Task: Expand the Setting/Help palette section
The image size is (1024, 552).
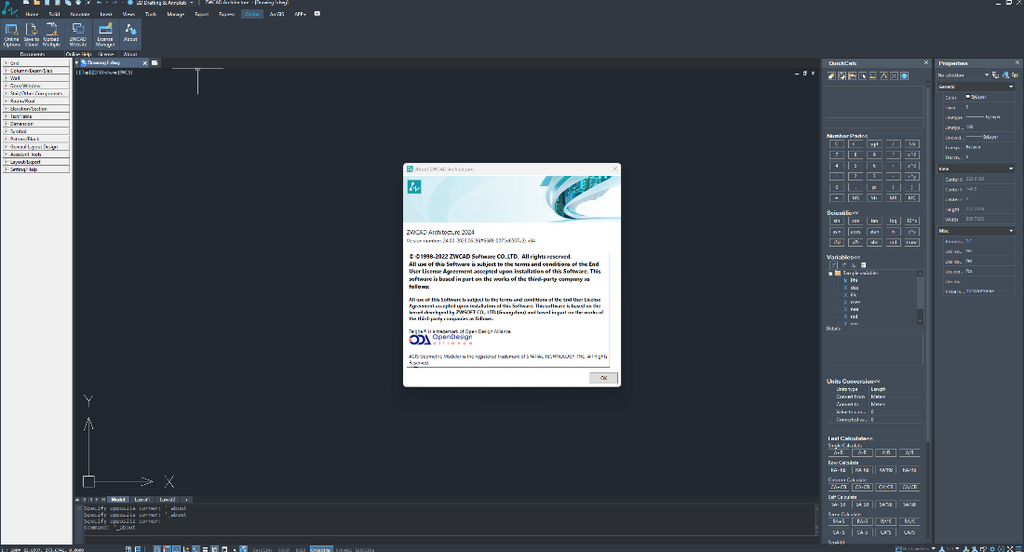Action: pos(36,169)
